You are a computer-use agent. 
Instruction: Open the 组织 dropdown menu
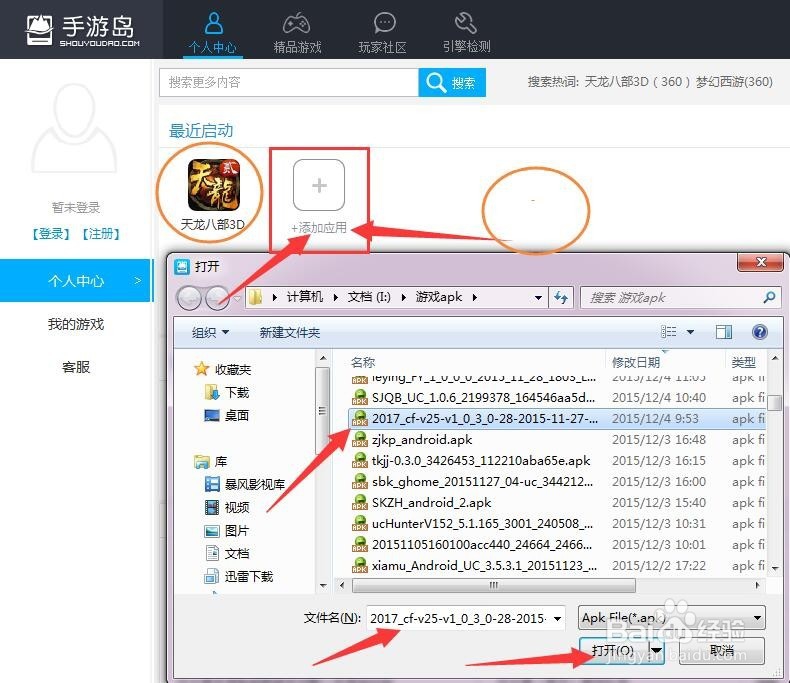210,332
